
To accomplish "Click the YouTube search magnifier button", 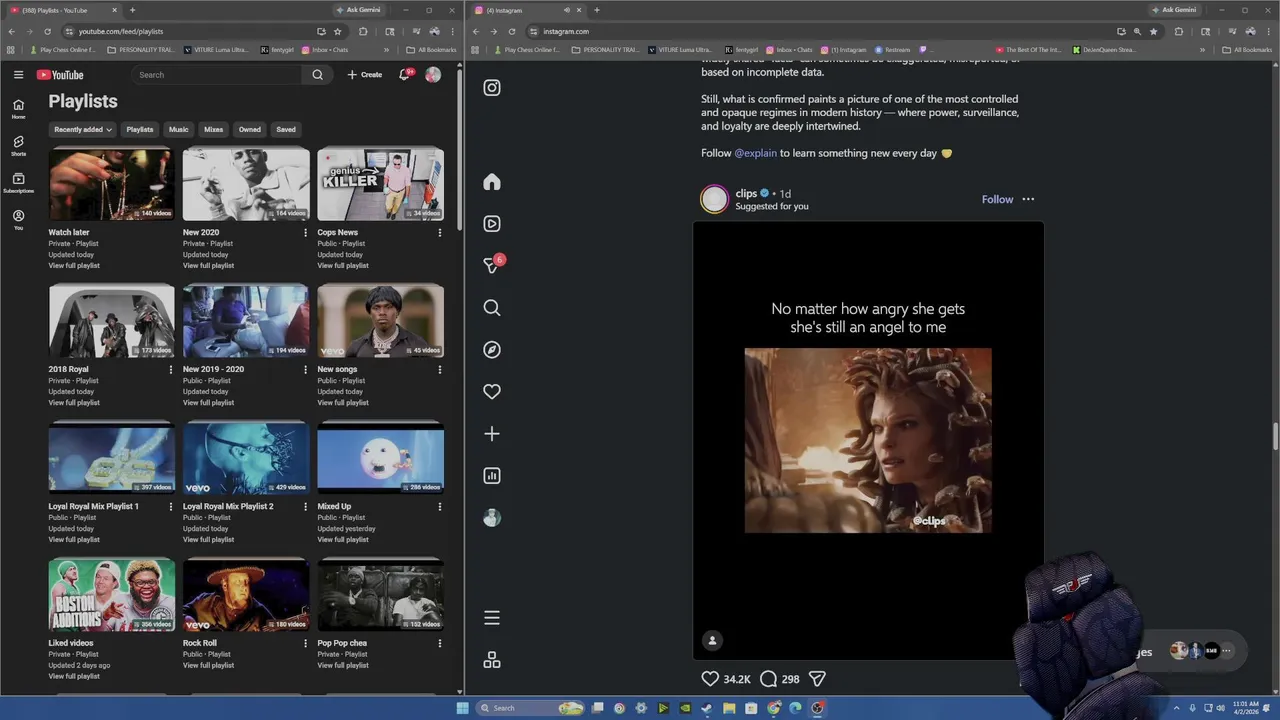I will click(317, 75).
